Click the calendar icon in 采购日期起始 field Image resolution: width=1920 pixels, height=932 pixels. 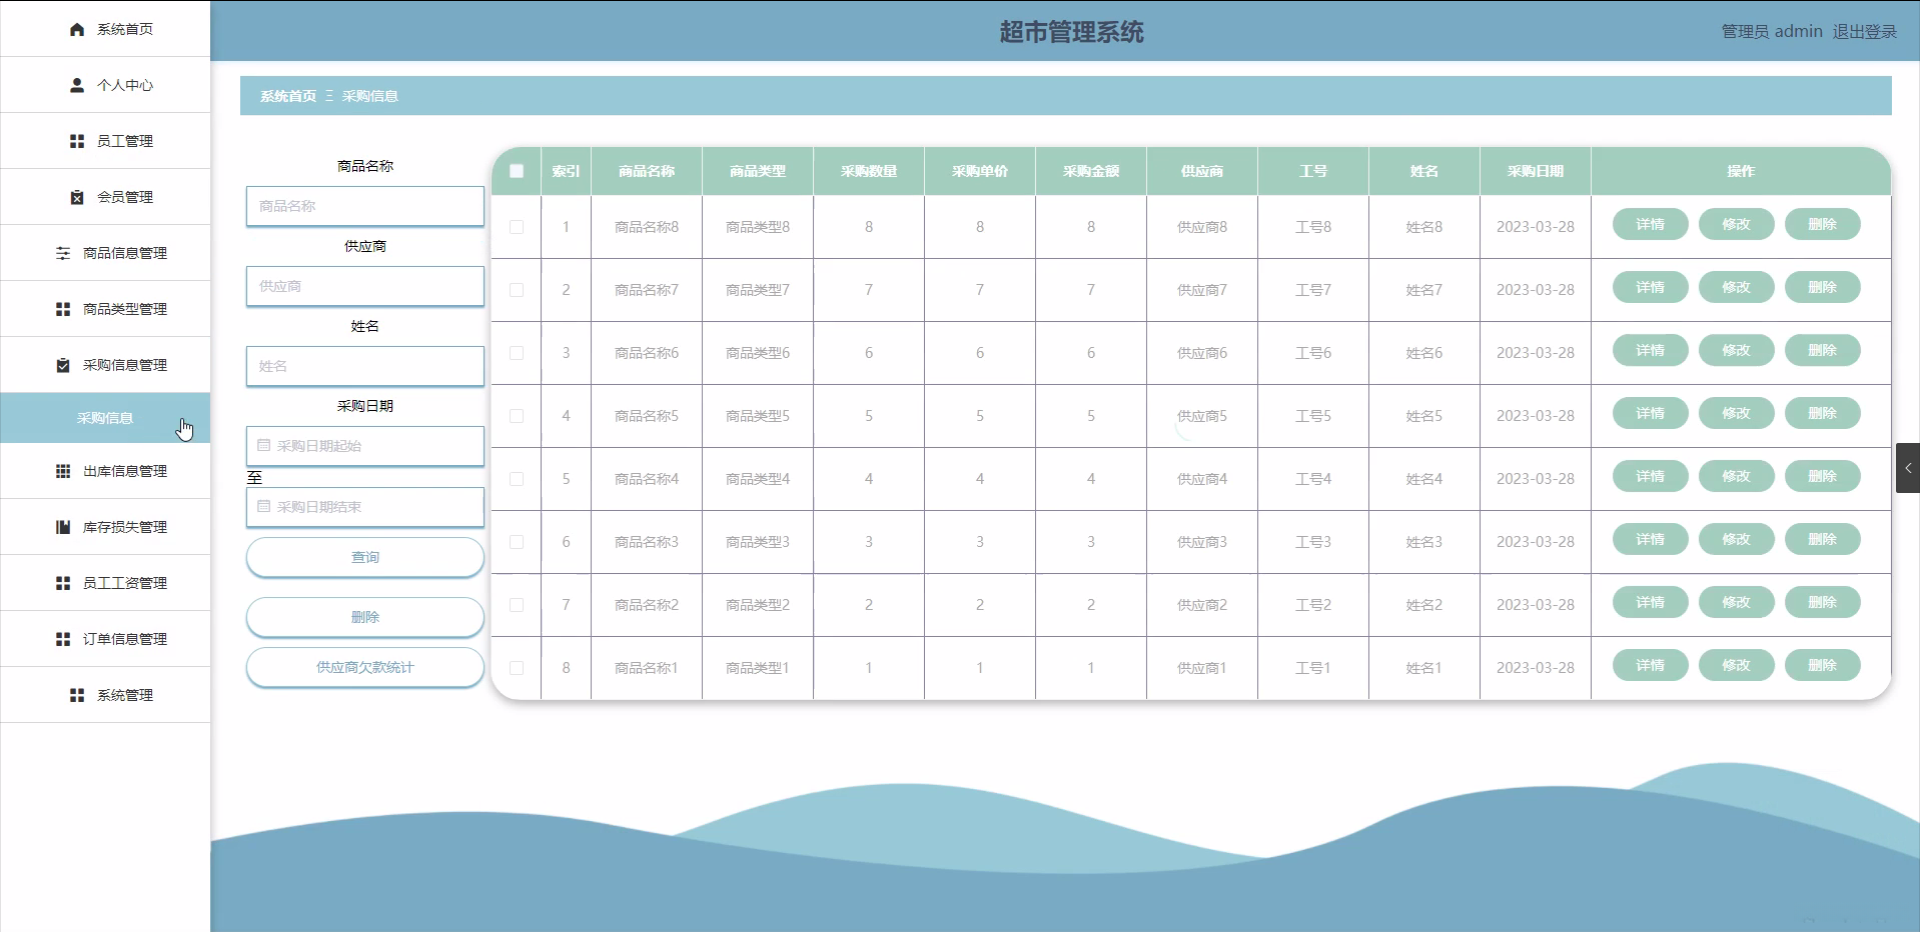click(x=264, y=446)
